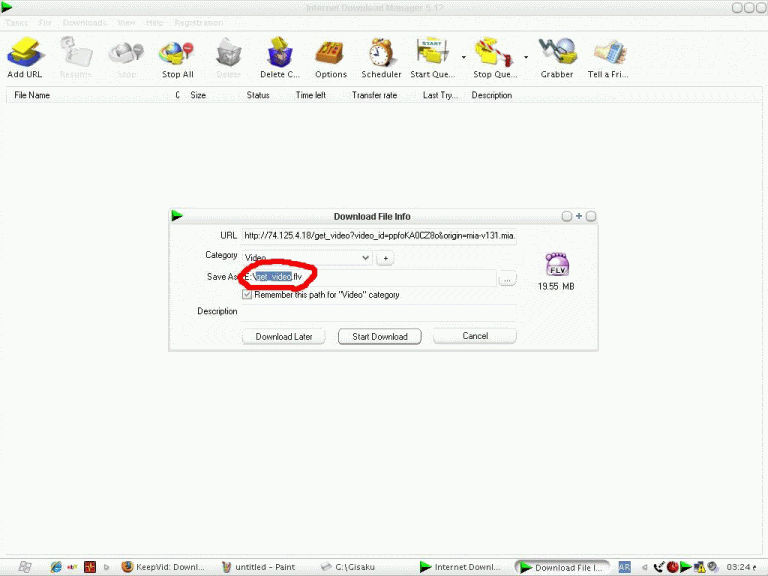768x576 pixels.
Task: Expand the Category dropdown
Action: [x=364, y=258]
